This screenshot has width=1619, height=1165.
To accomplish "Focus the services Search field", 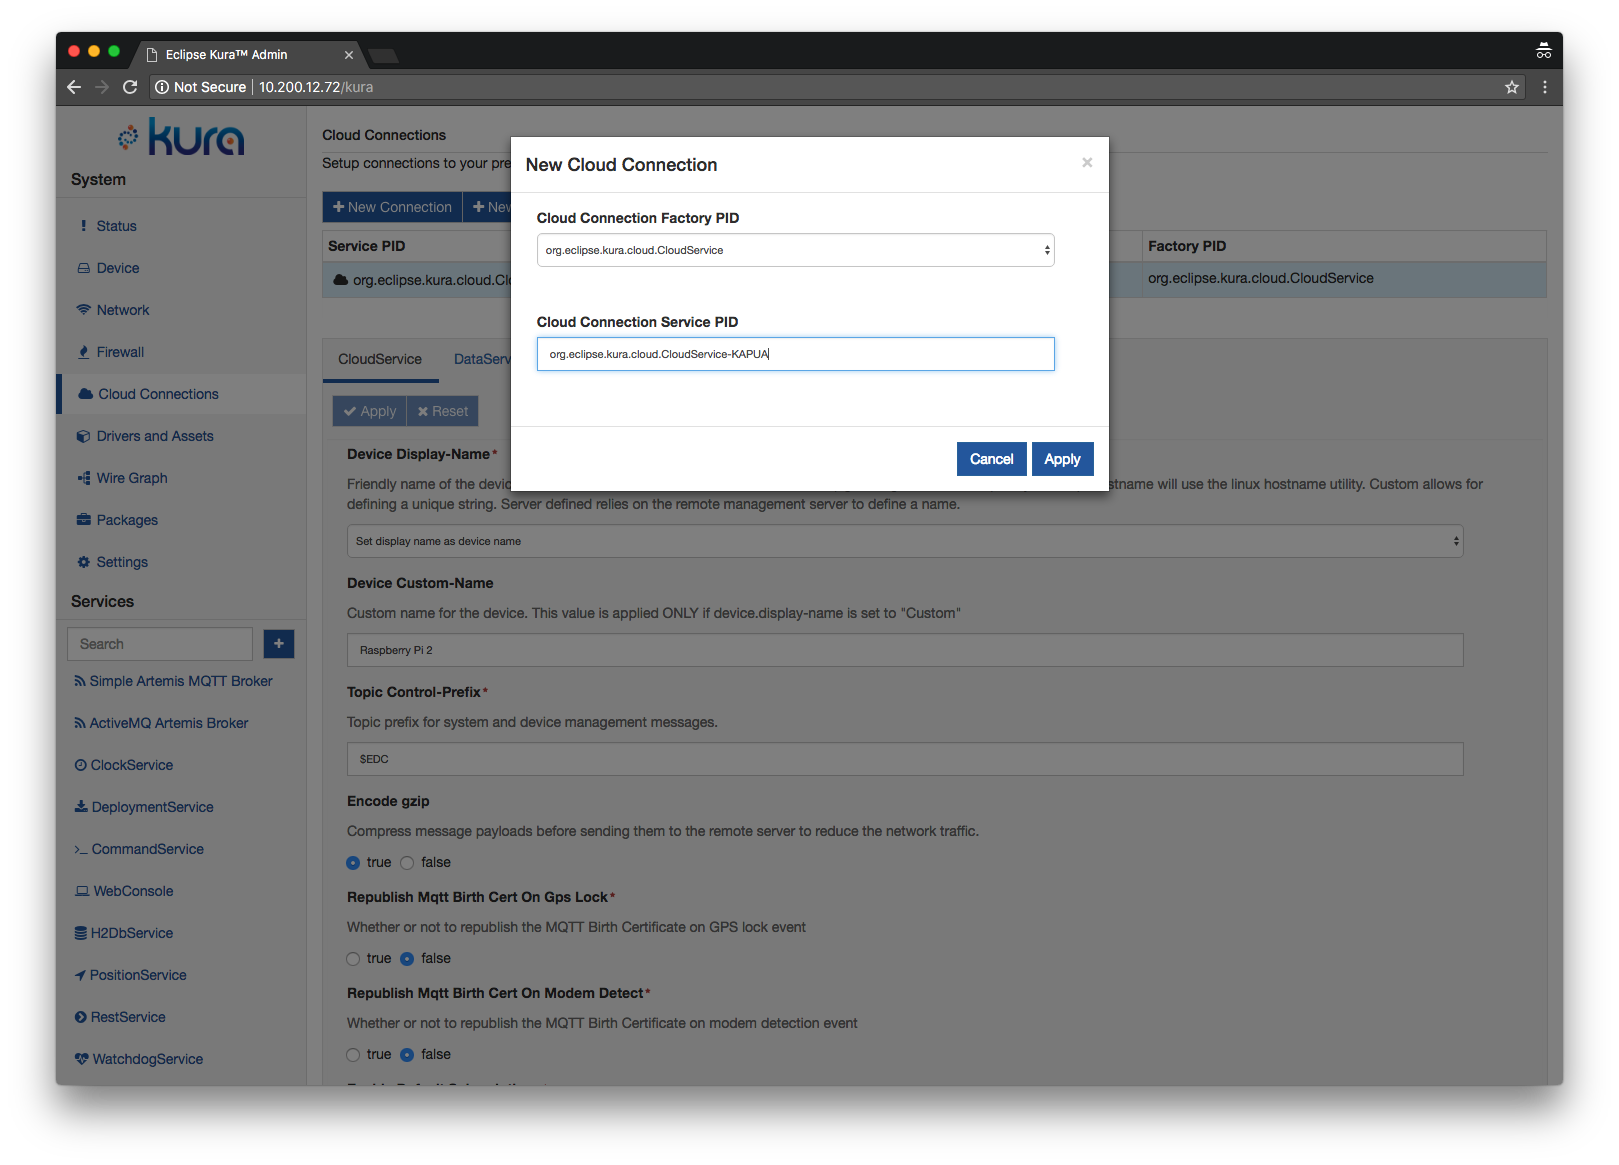I will coord(160,644).
